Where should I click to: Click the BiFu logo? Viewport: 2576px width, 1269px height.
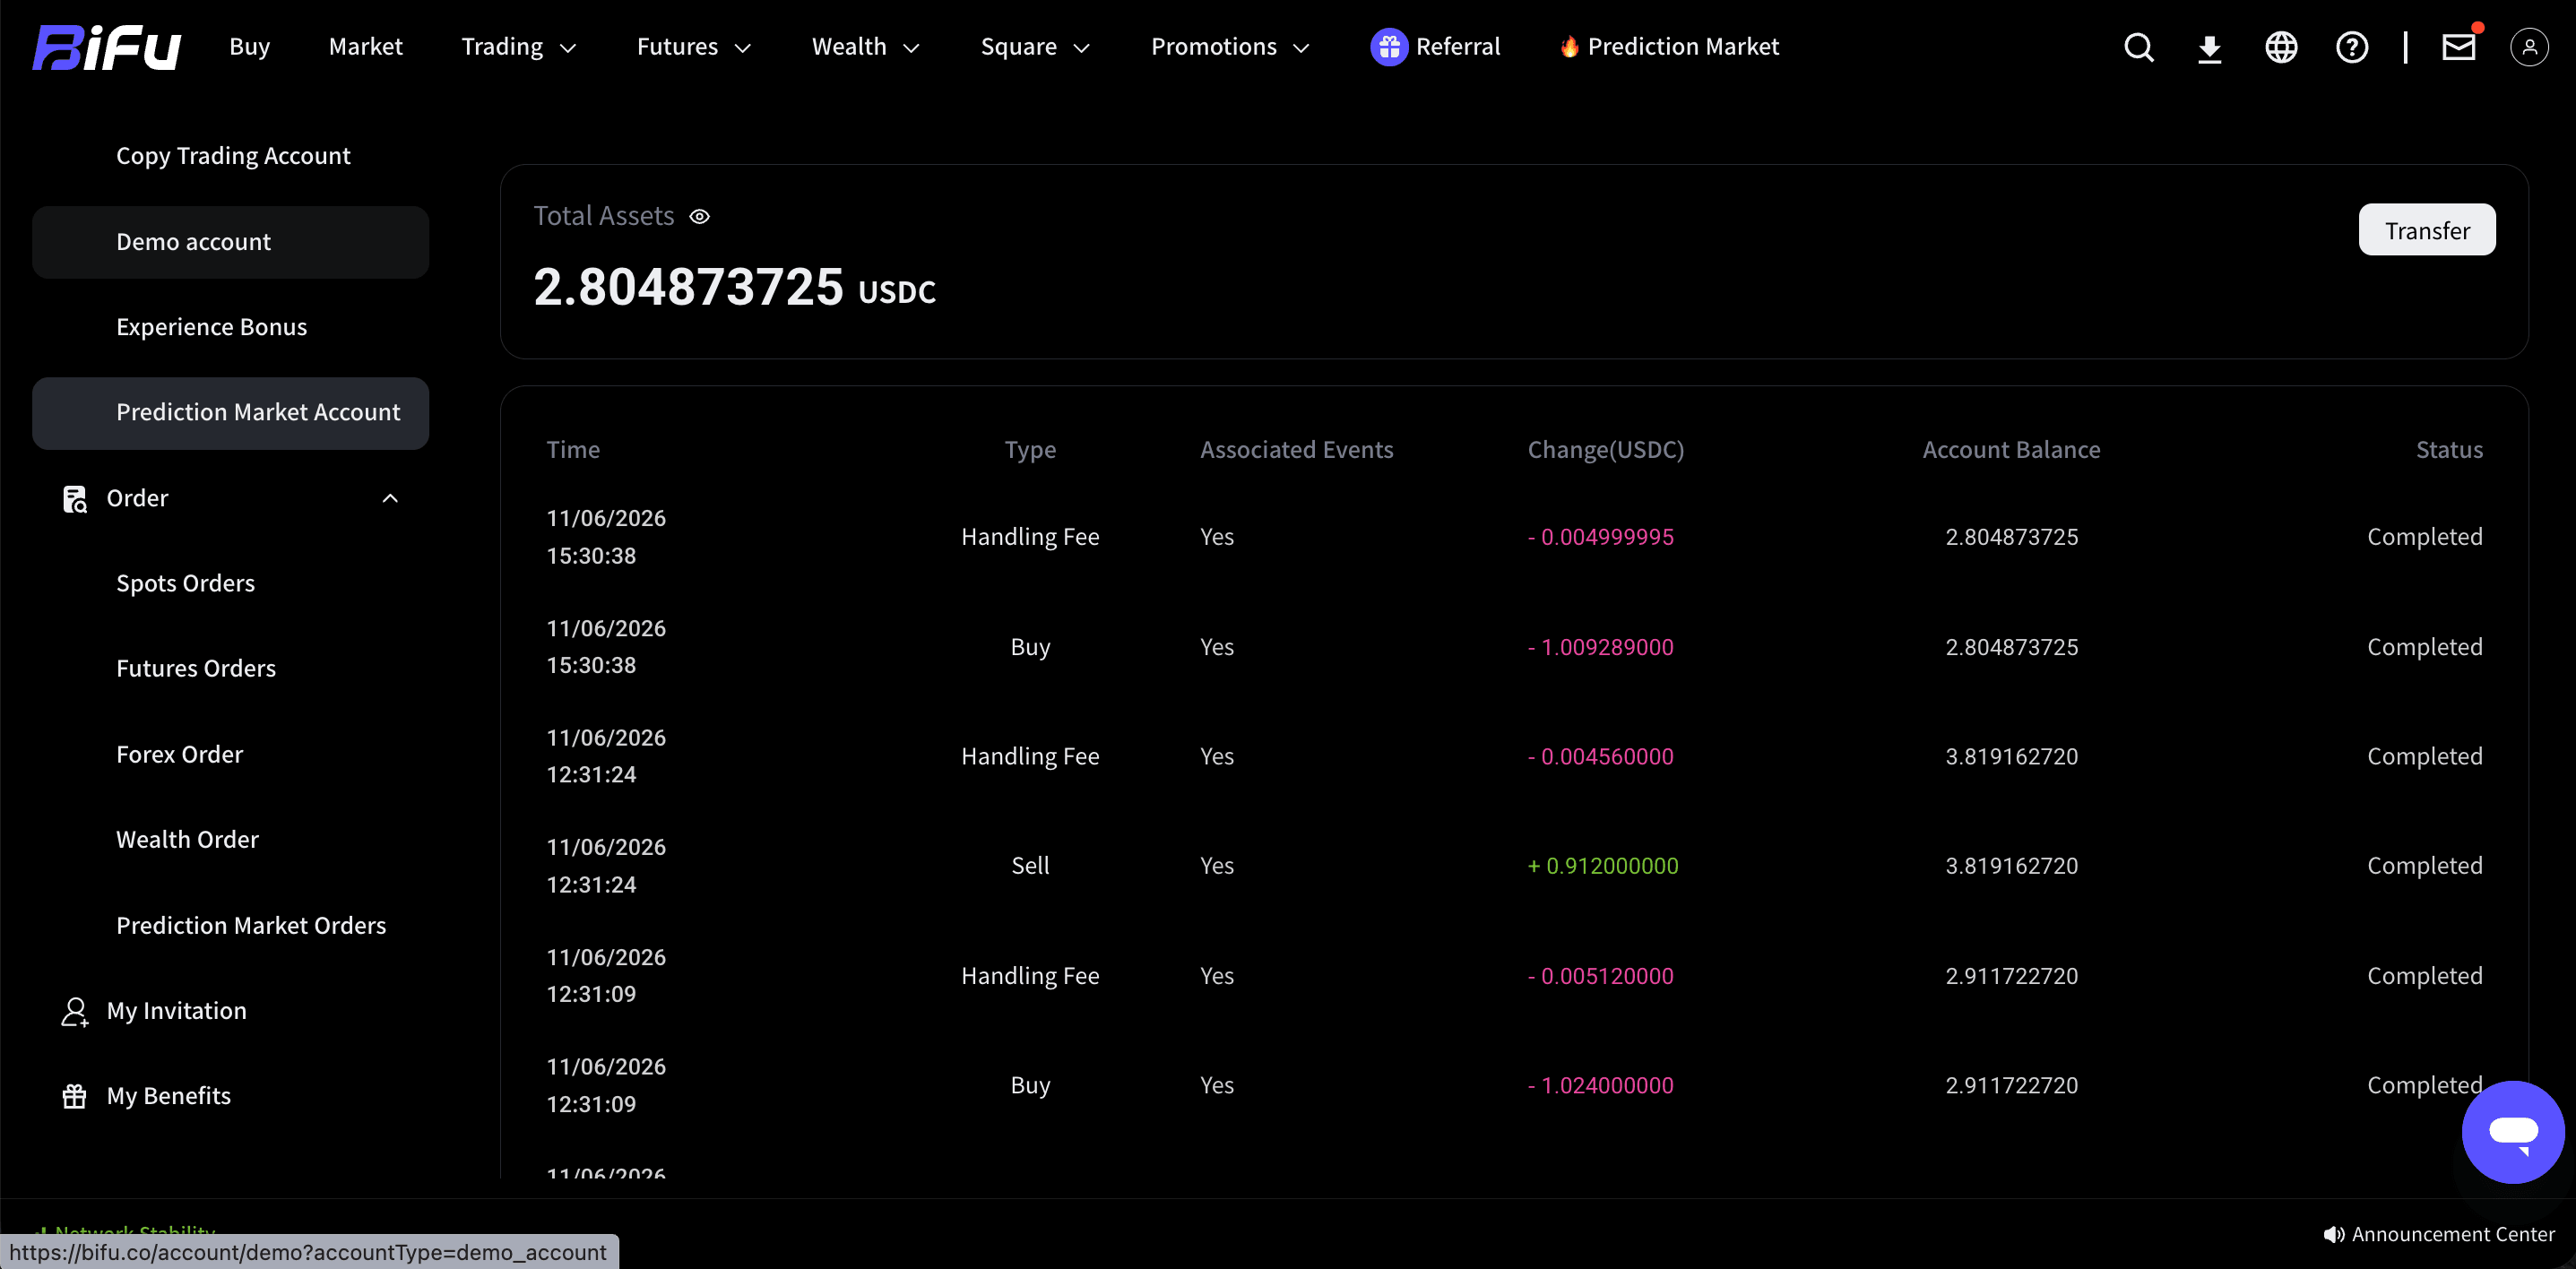pyautogui.click(x=106, y=47)
